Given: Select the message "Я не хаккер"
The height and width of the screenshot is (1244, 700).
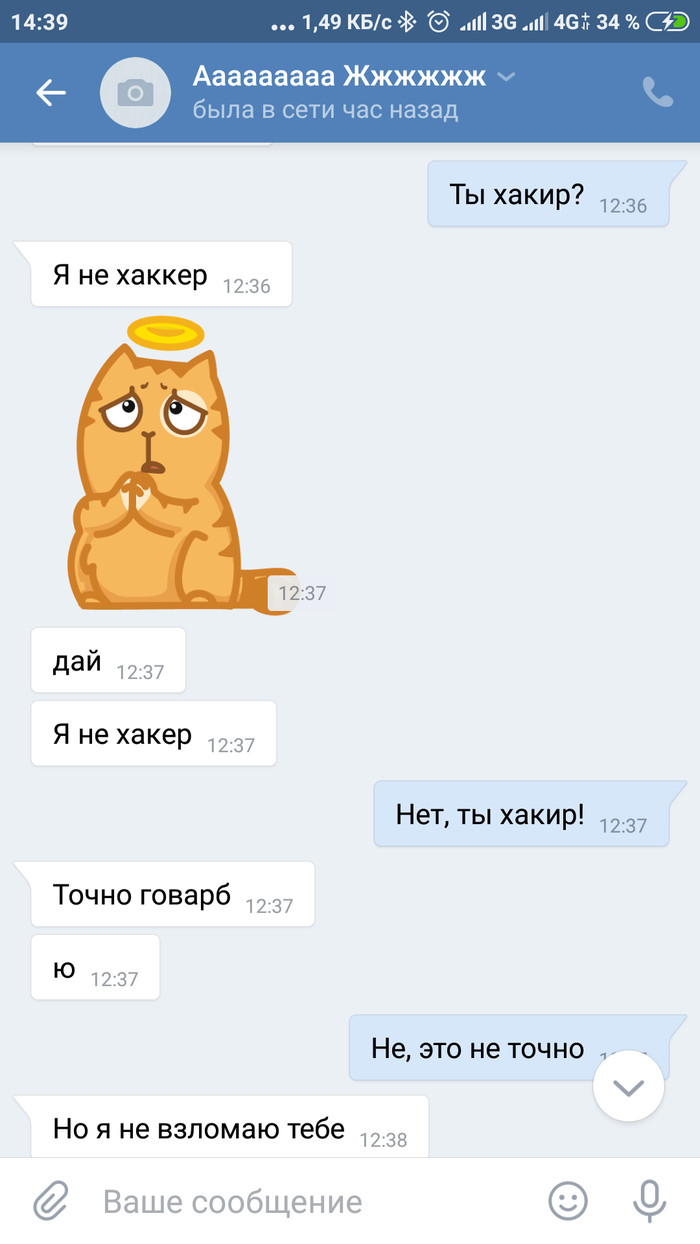Looking at the screenshot, I should (x=161, y=274).
